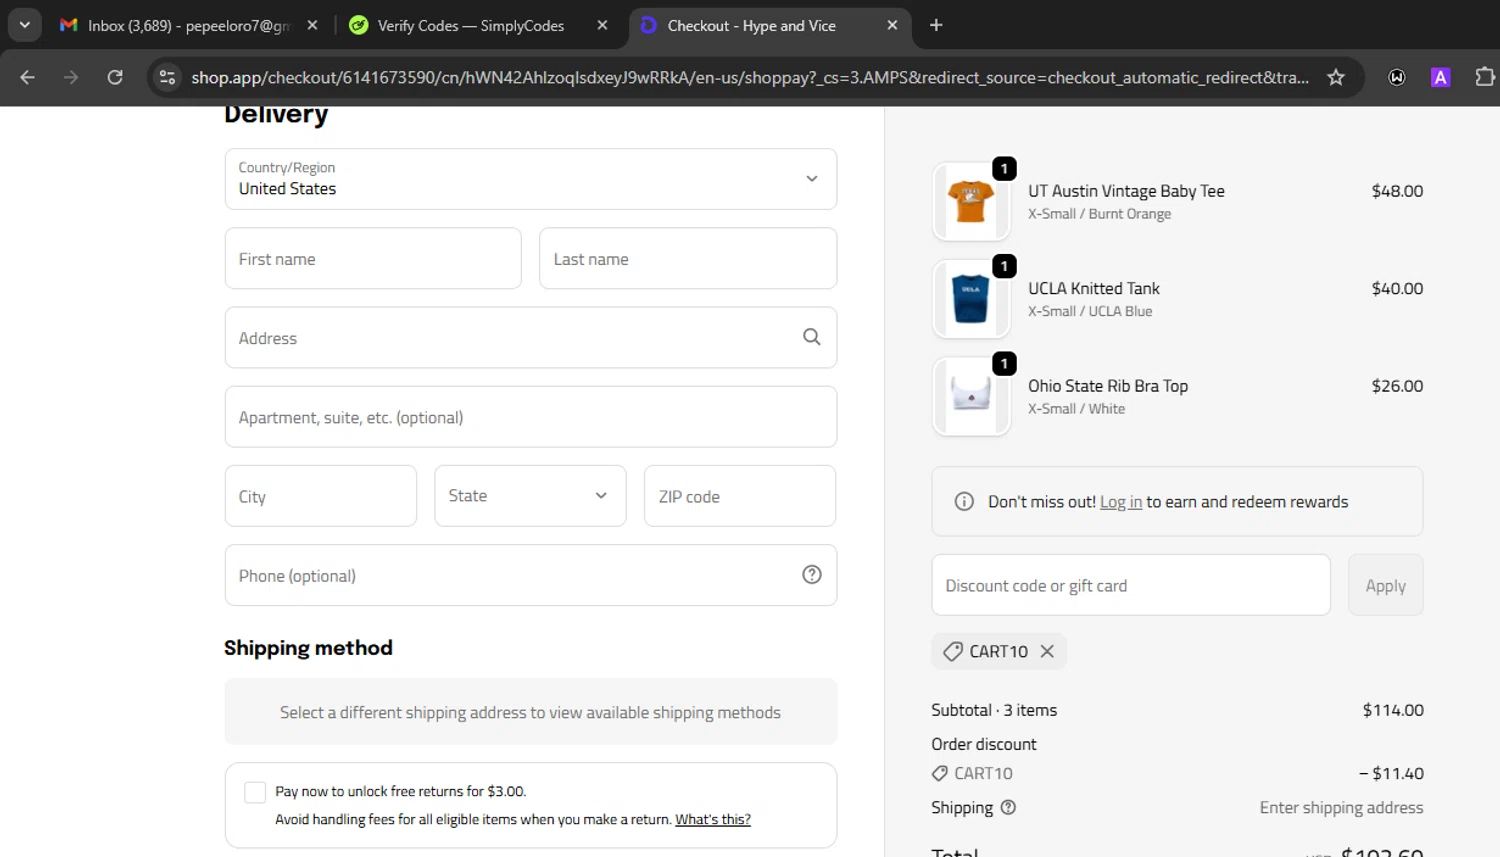Click the Shipping method heading
1500x857 pixels.
tap(308, 648)
